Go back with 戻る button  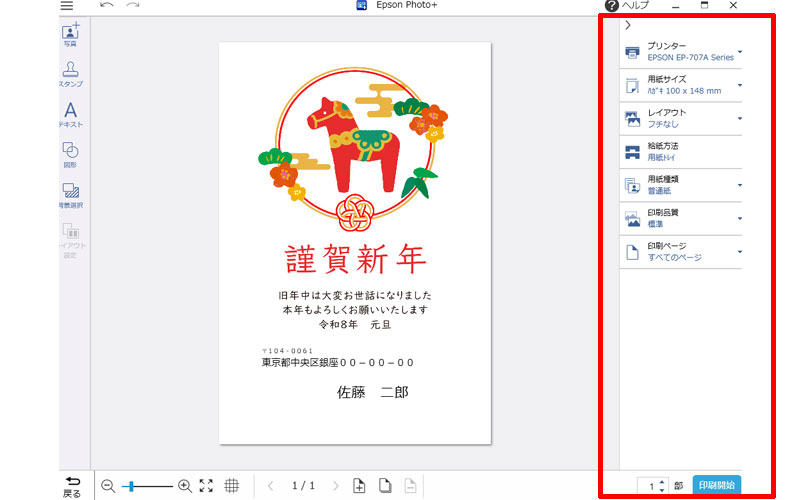72,487
